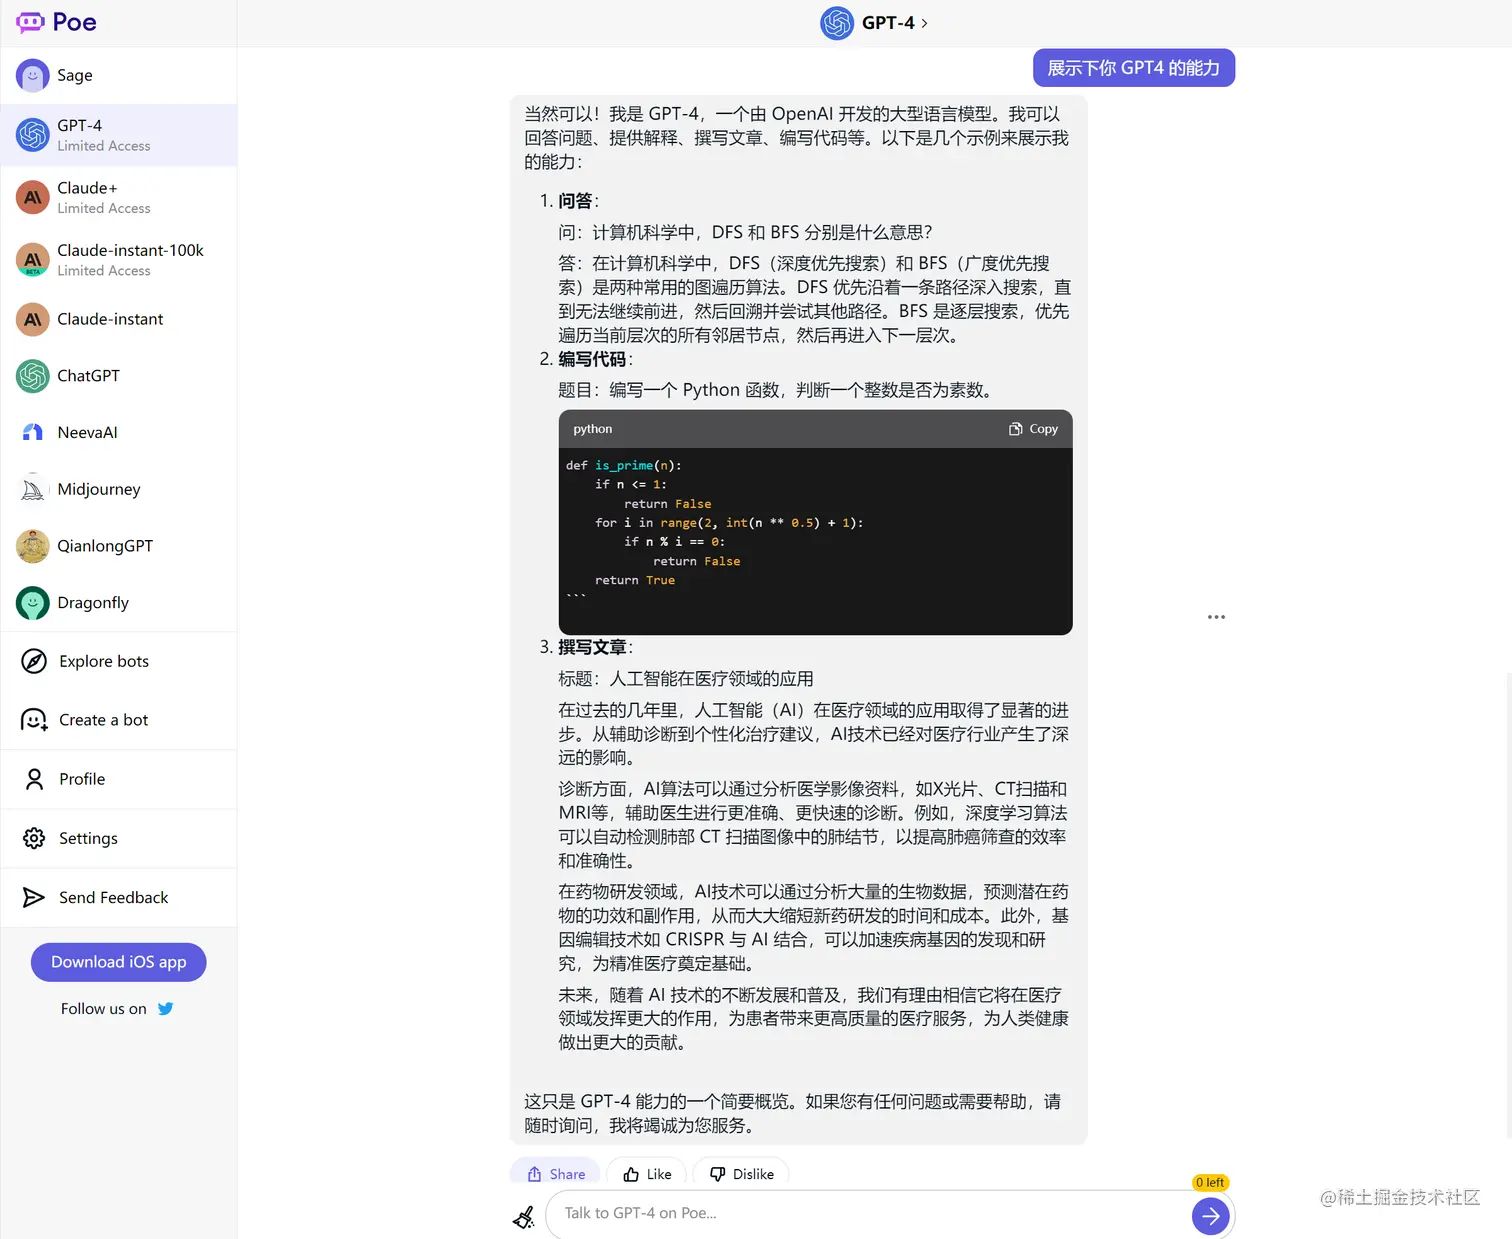Download the iOS app
Viewport: 1512px width, 1239px height.
click(119, 962)
